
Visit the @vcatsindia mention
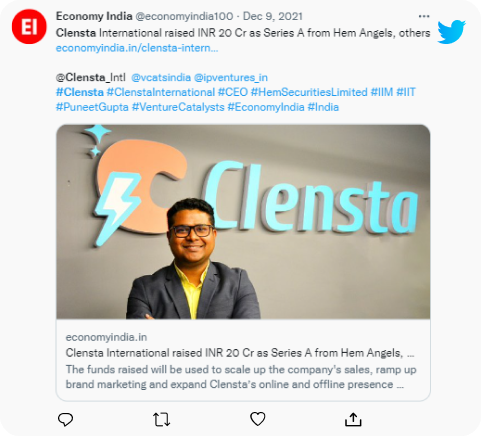coord(161,77)
